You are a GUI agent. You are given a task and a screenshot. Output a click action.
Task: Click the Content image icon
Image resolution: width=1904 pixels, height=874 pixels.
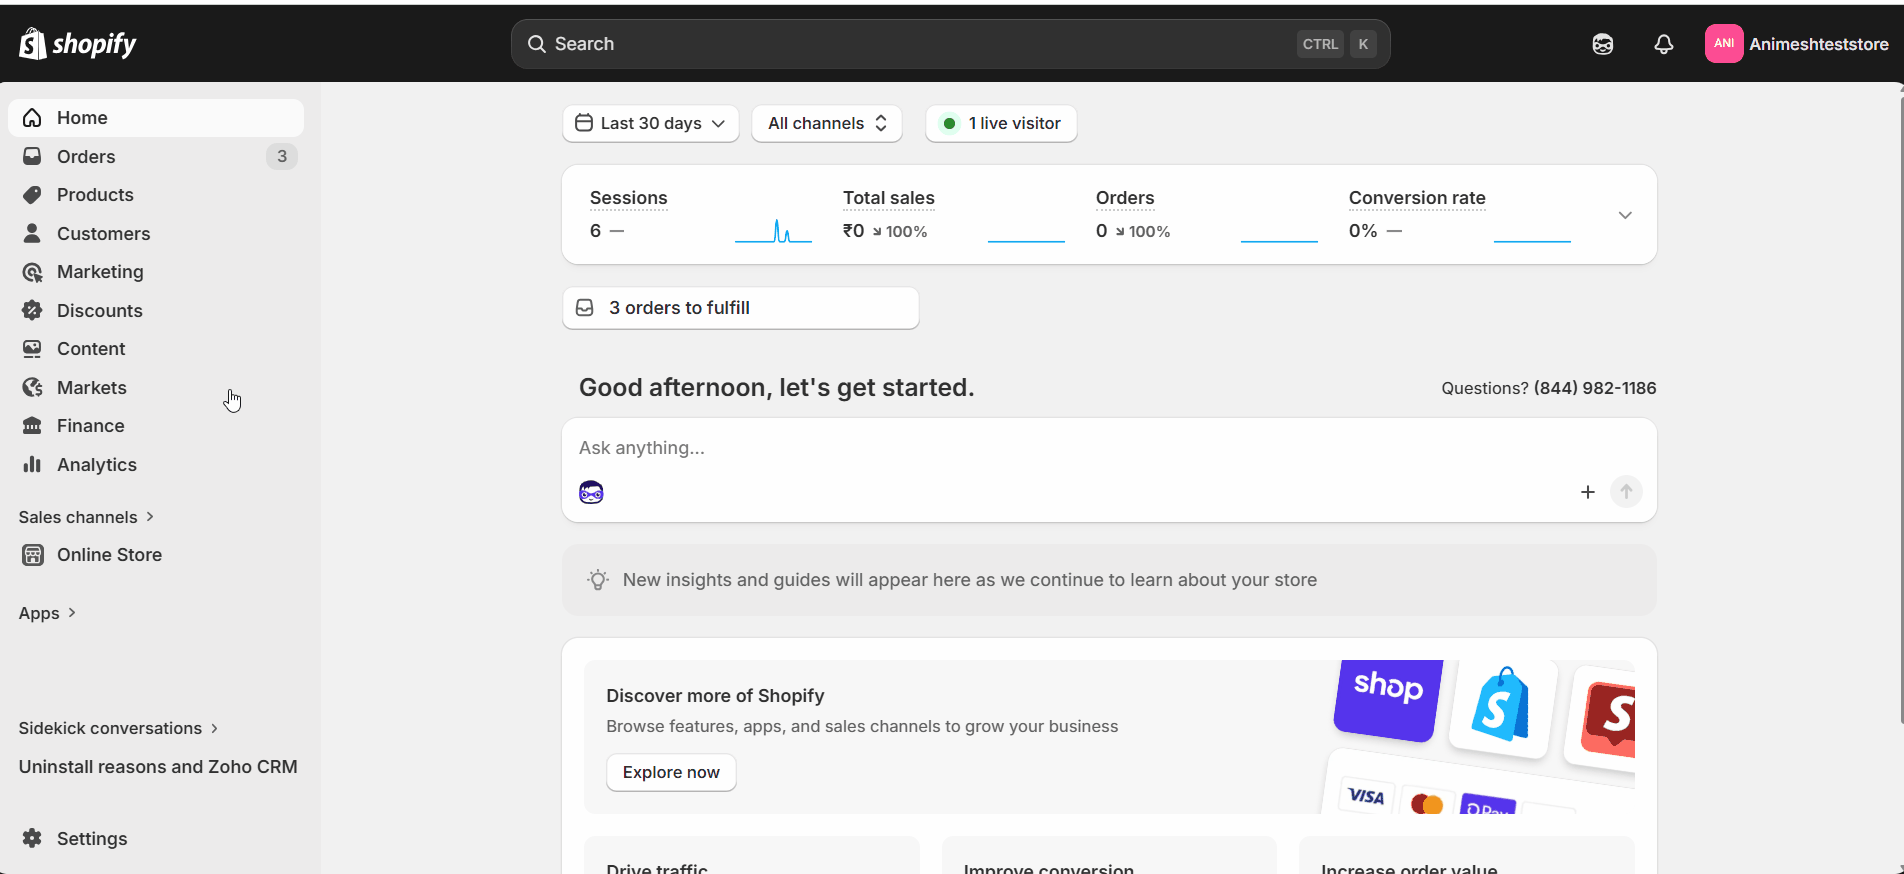[x=32, y=349]
